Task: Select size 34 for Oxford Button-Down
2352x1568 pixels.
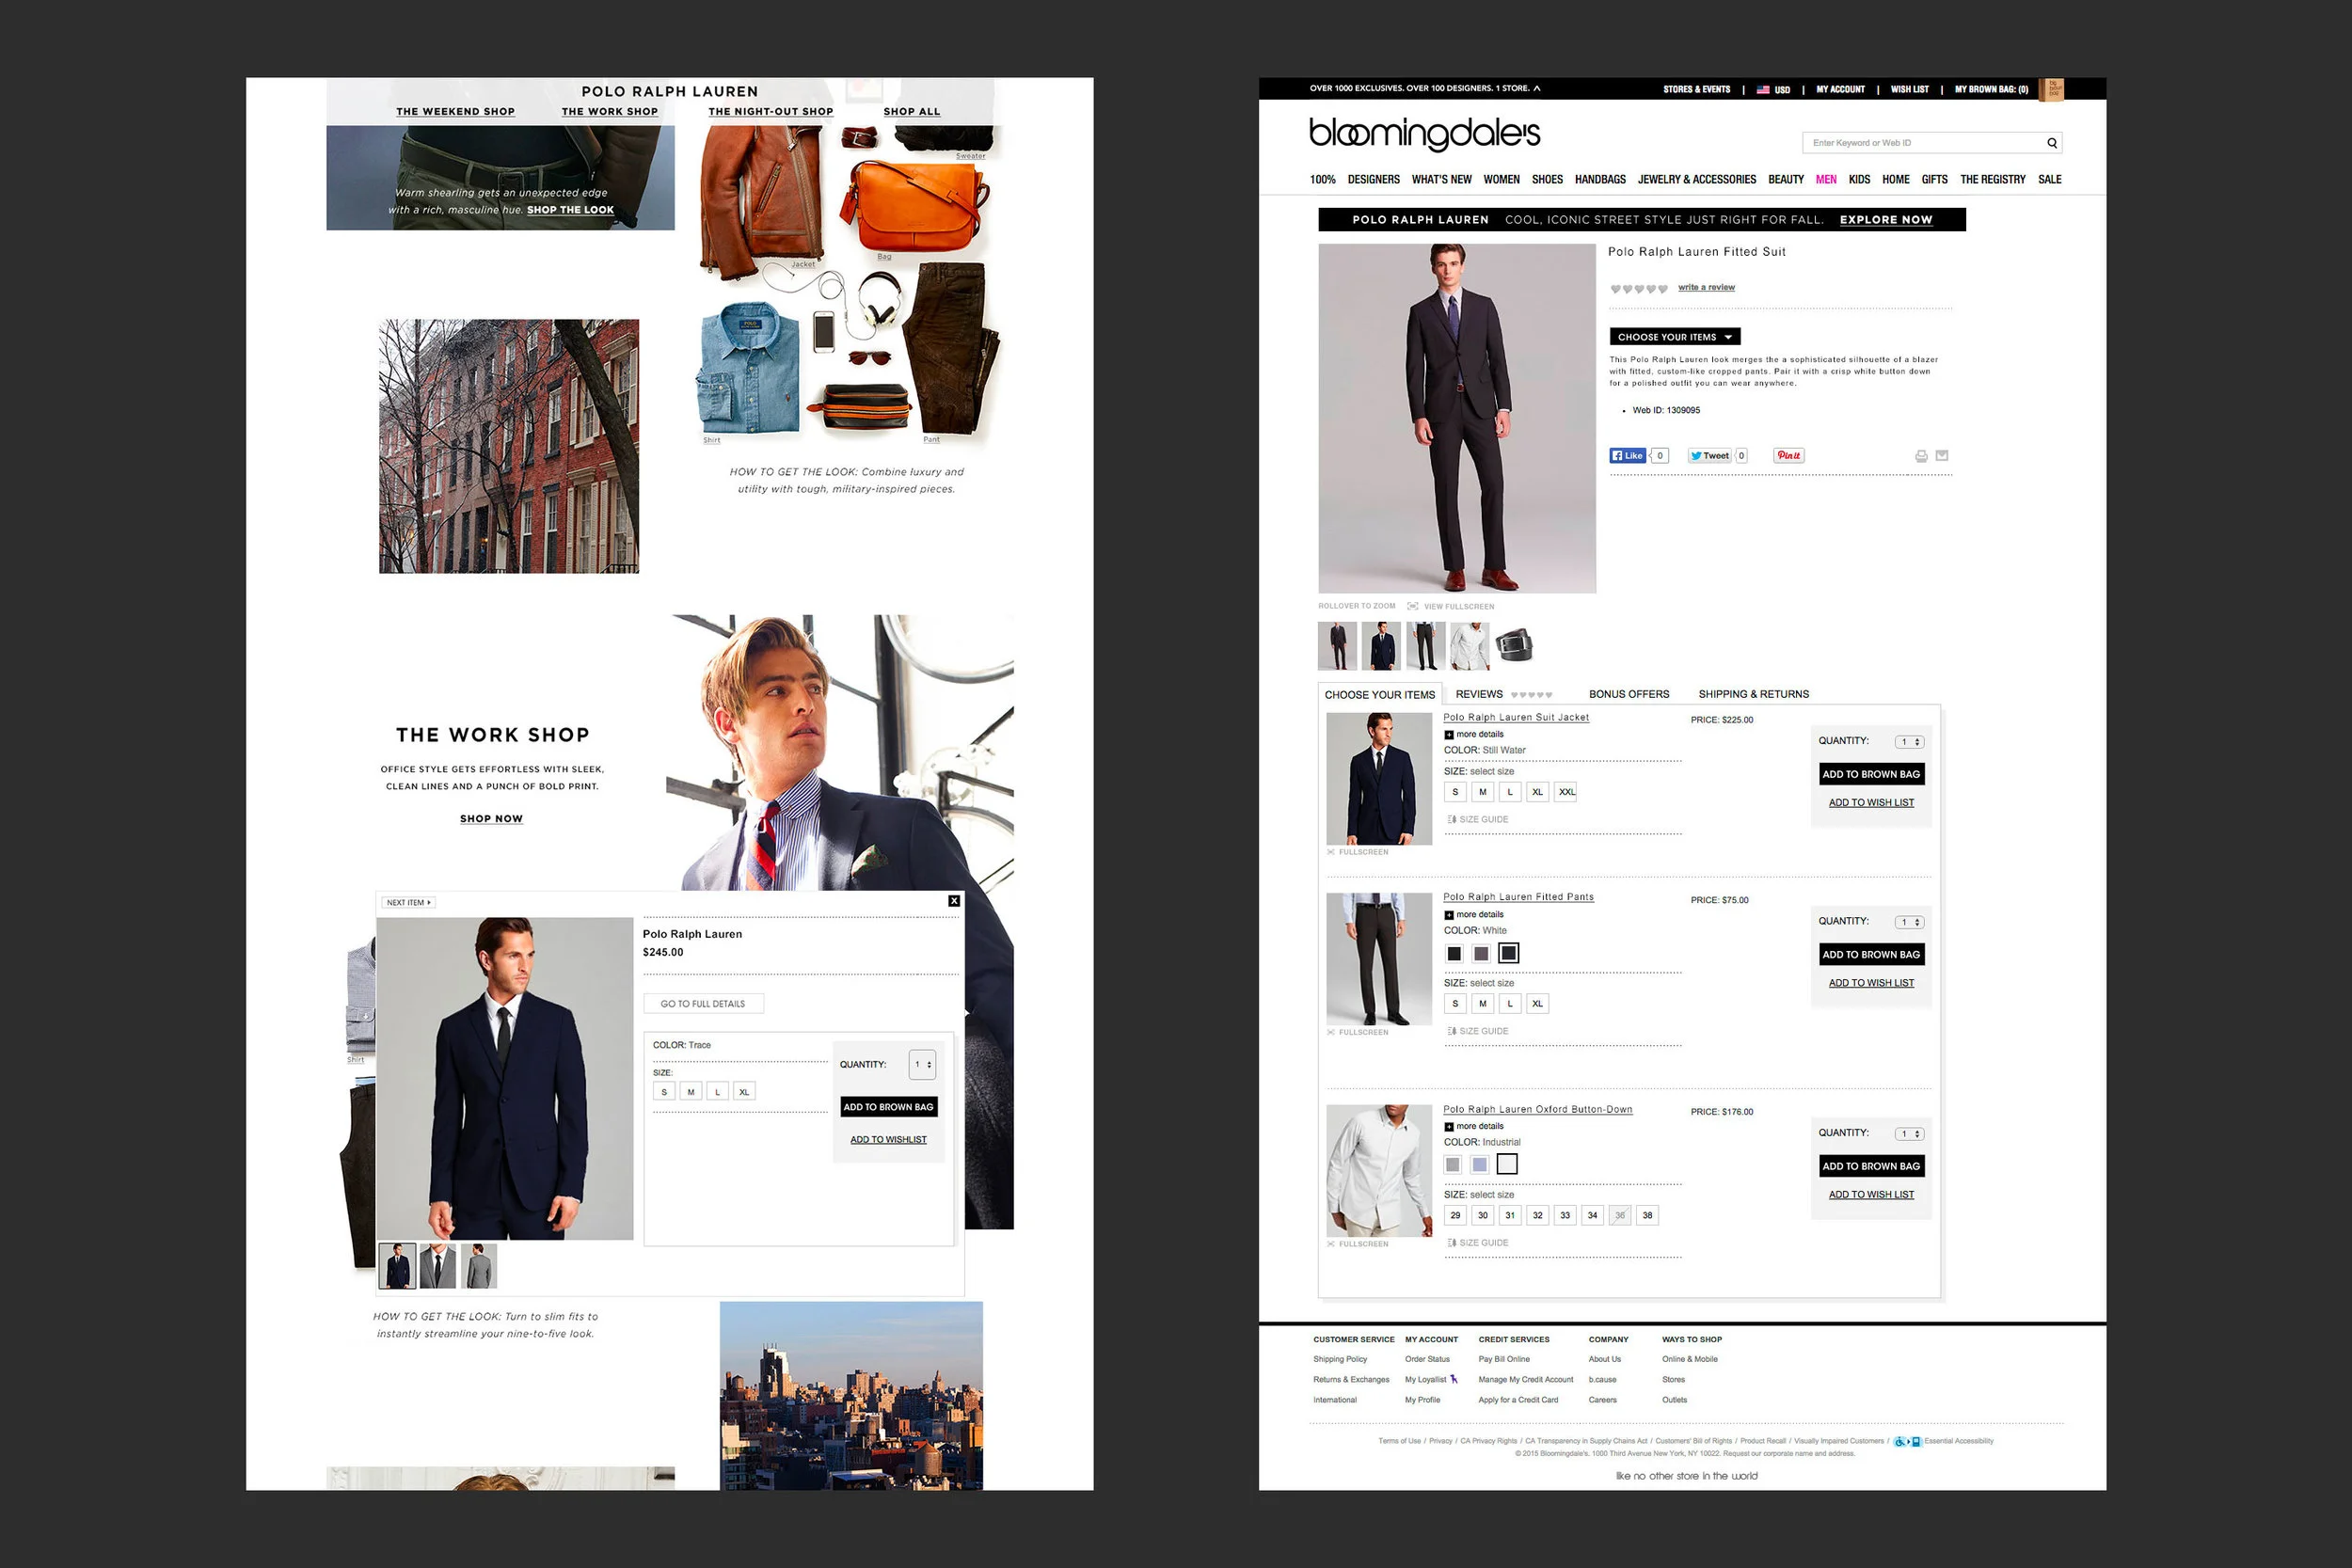Action: click(1592, 1215)
